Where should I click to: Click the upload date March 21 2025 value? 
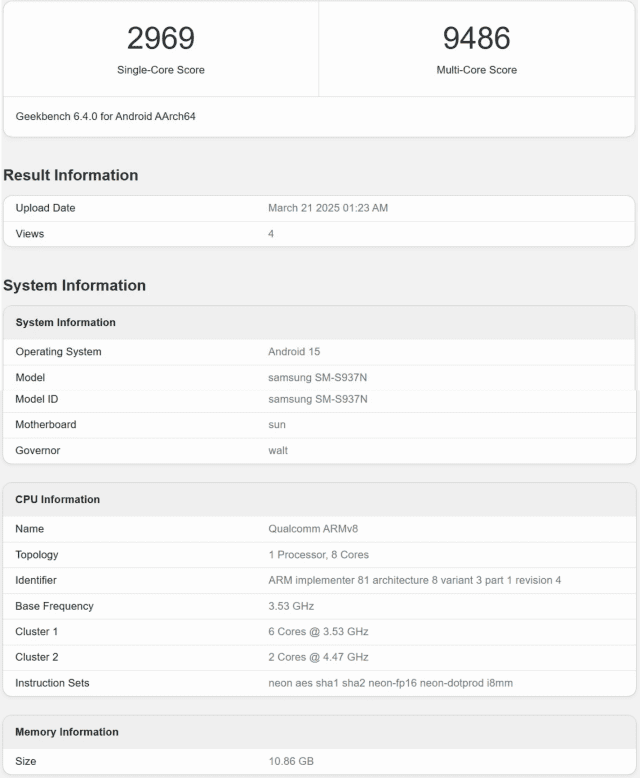click(328, 208)
